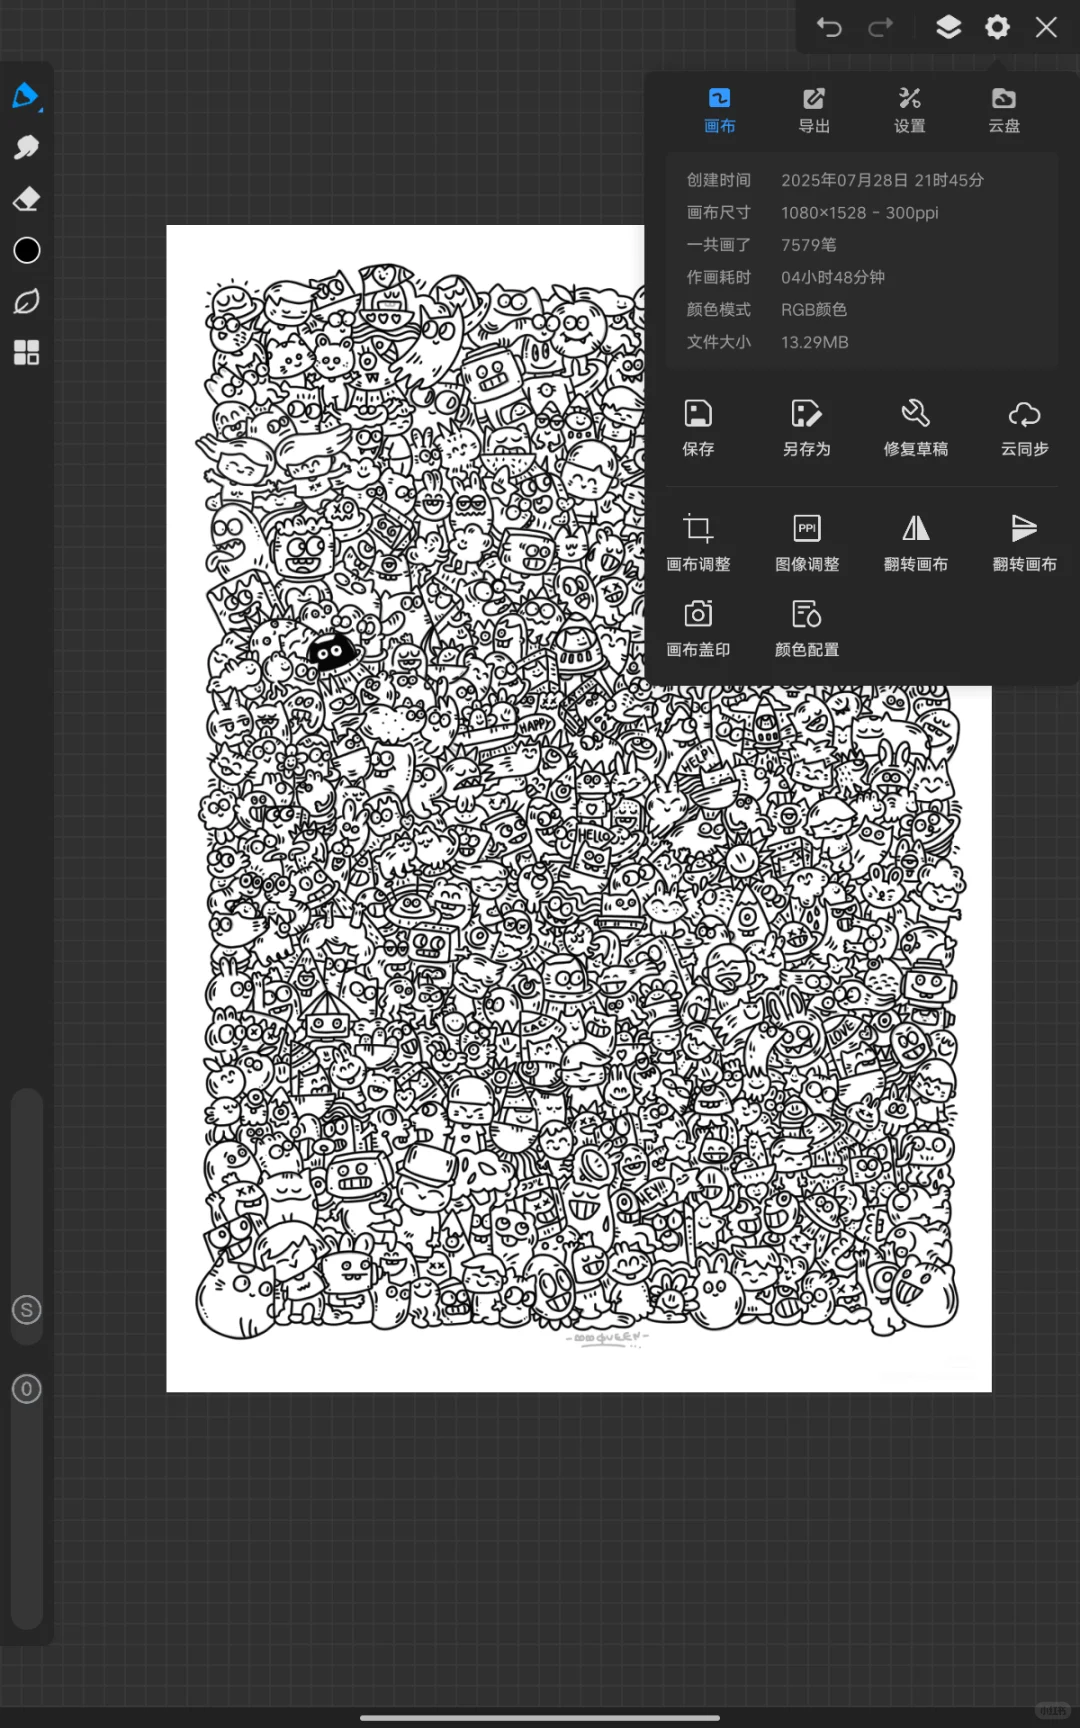
Task: Toggle the settings gear menu
Action: click(997, 27)
